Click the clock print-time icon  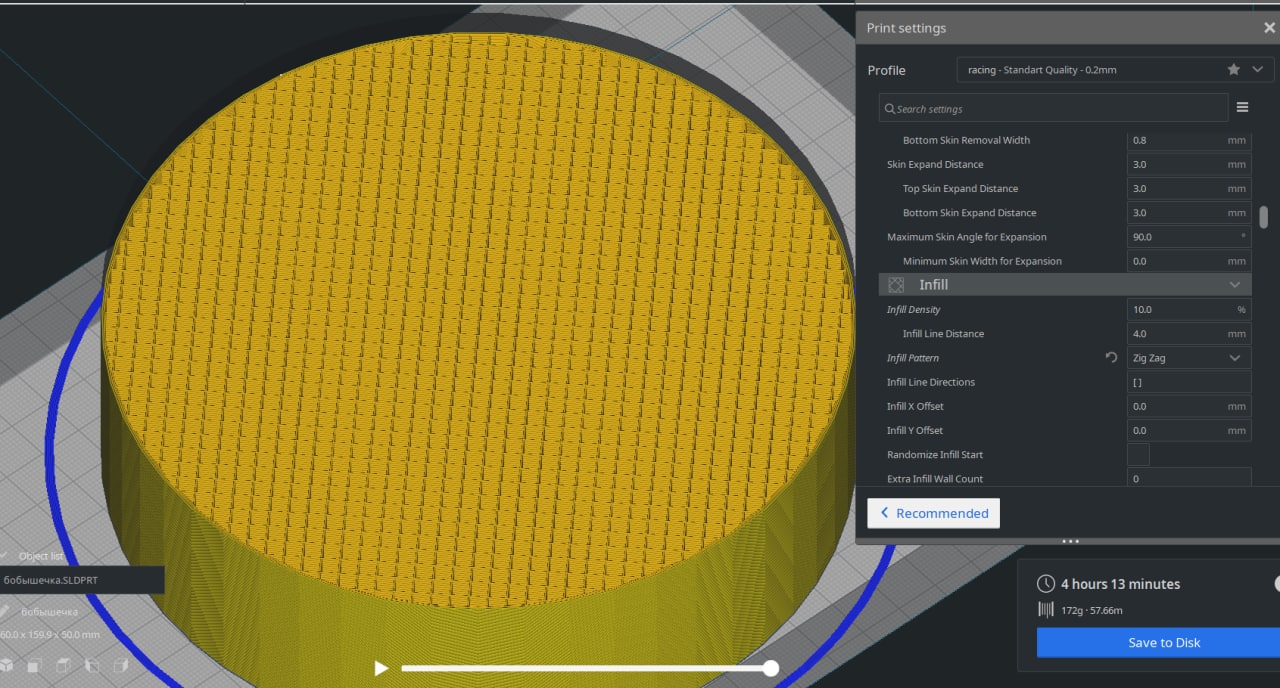[x=1046, y=583]
